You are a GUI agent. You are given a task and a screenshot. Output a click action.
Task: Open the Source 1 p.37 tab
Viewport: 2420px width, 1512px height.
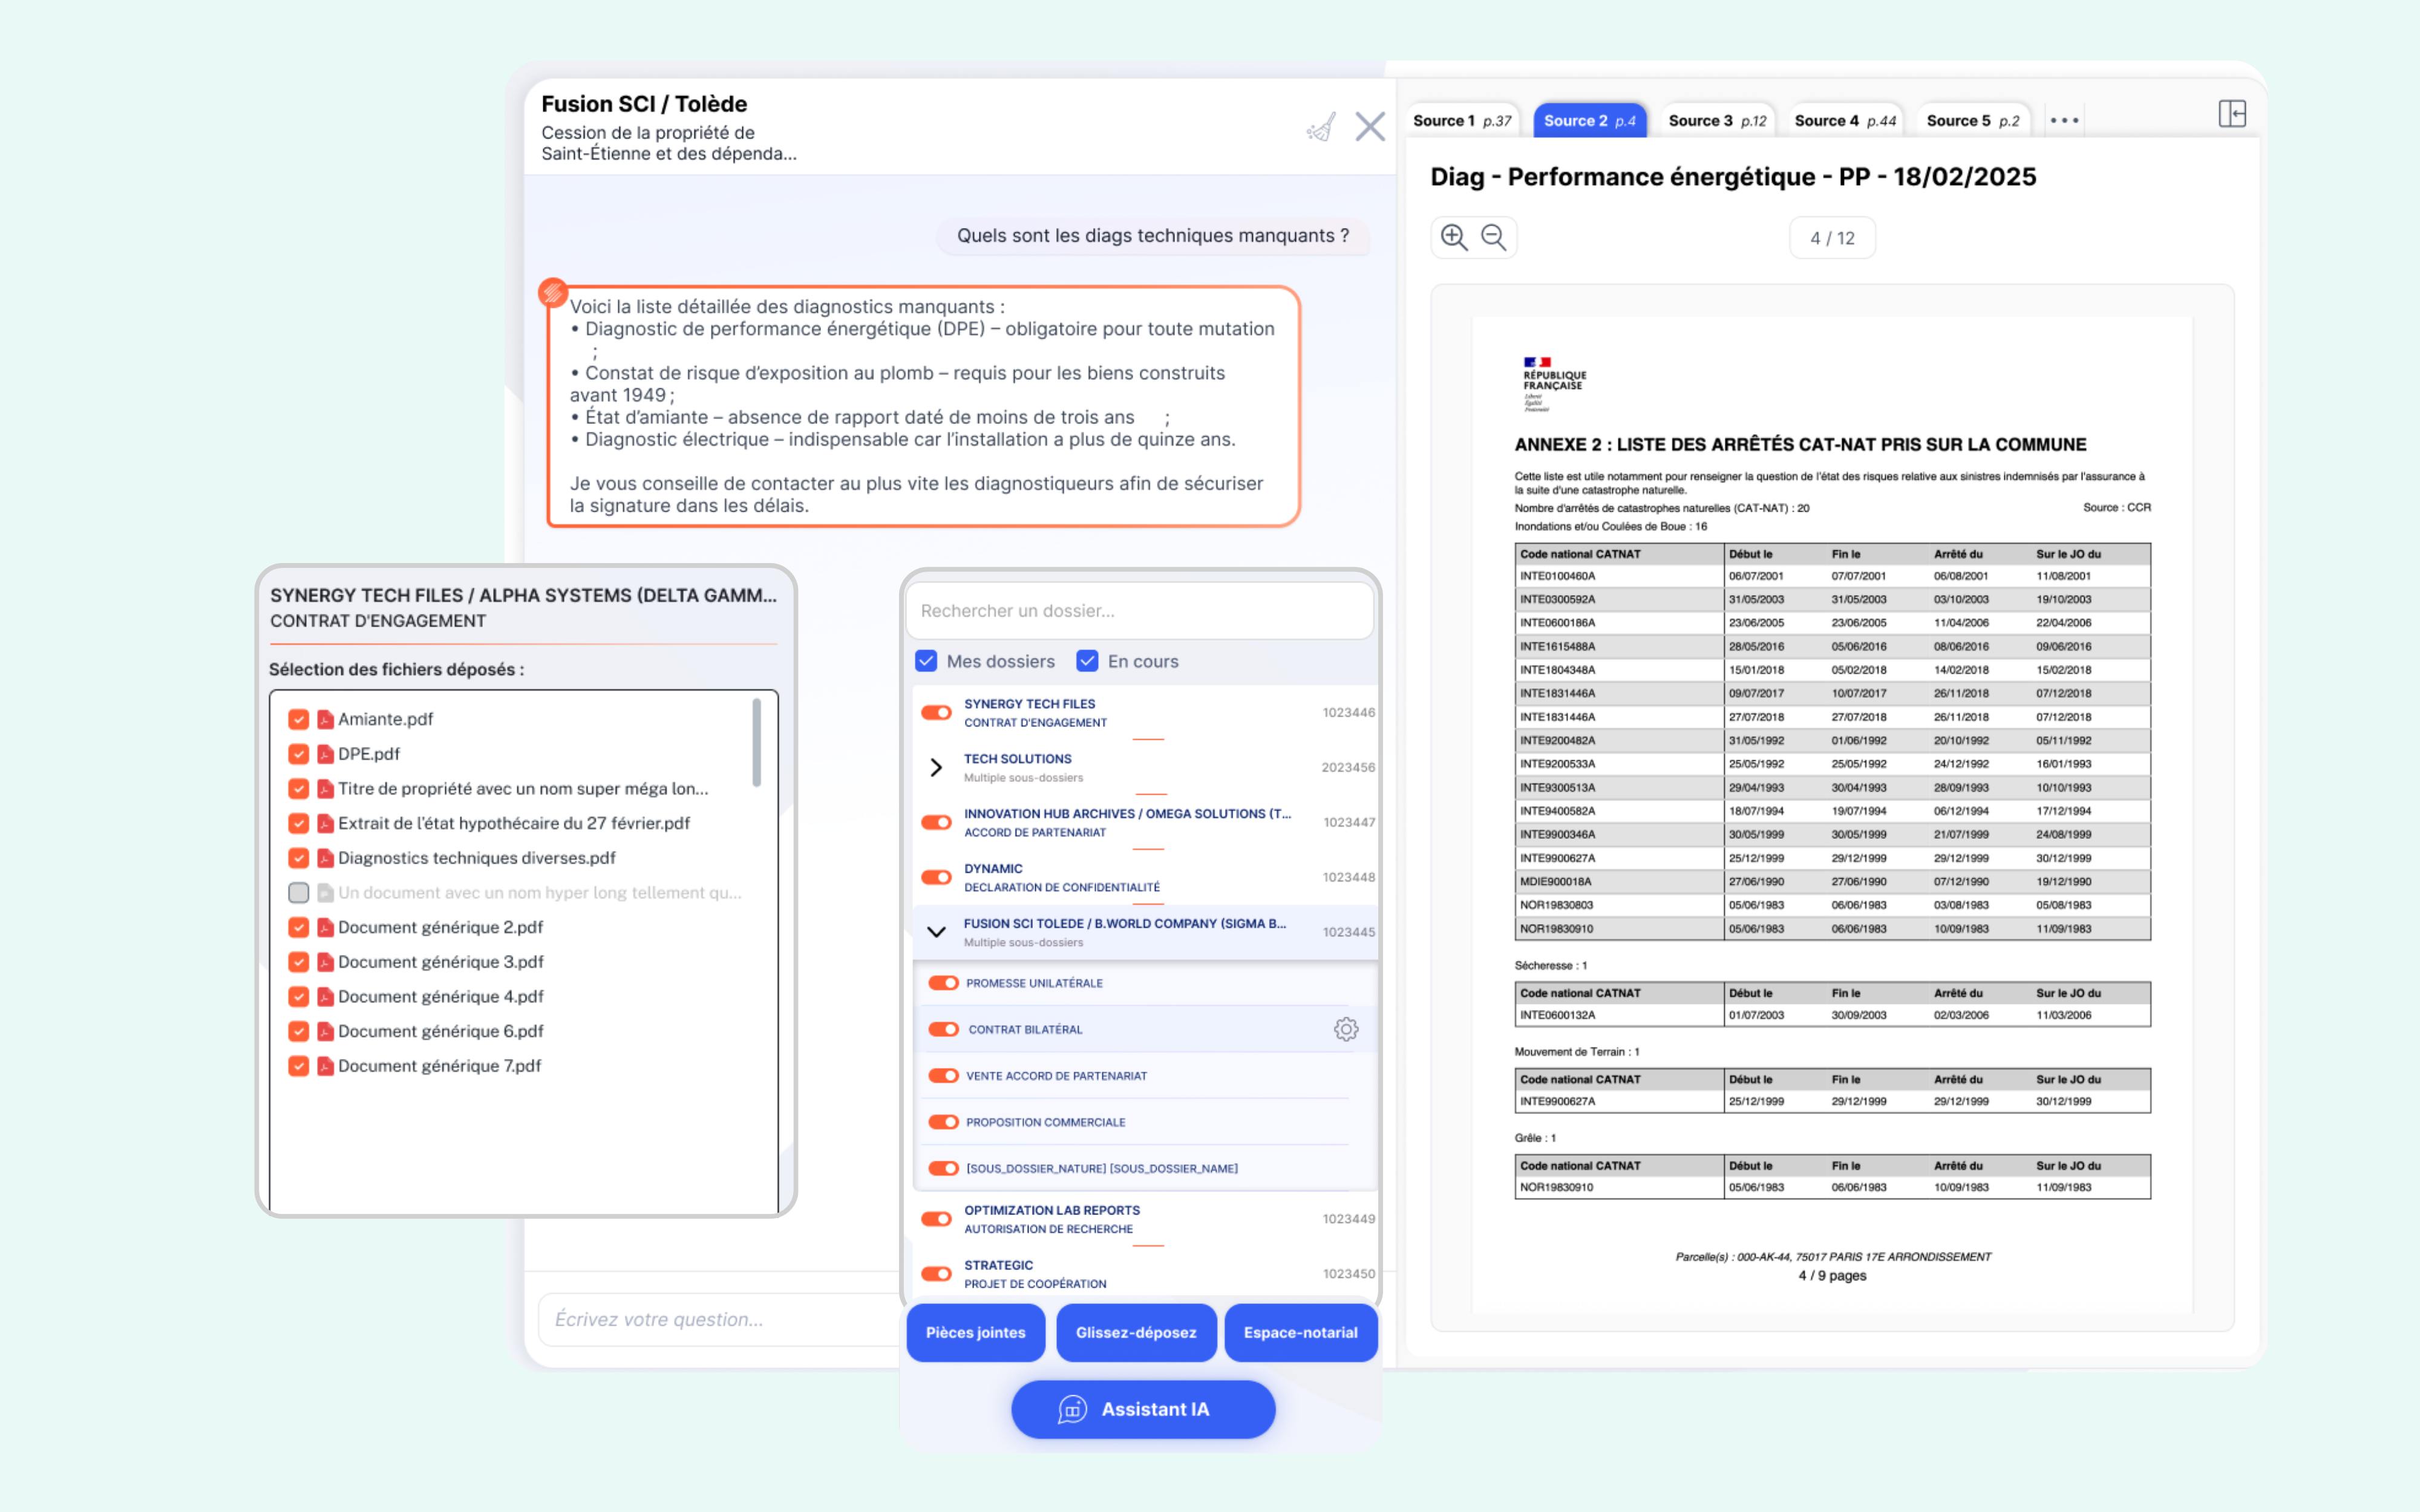1461,121
